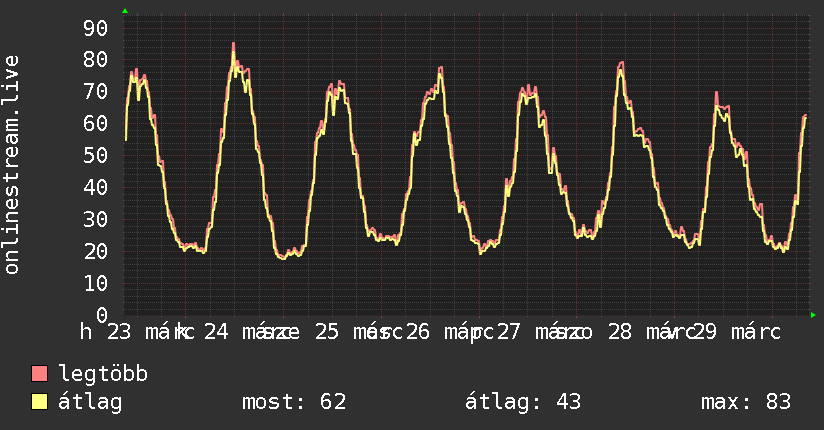This screenshot has height=430, width=824.
Task: Click the onlinestream.live vertical axis title
Action: click(12, 165)
